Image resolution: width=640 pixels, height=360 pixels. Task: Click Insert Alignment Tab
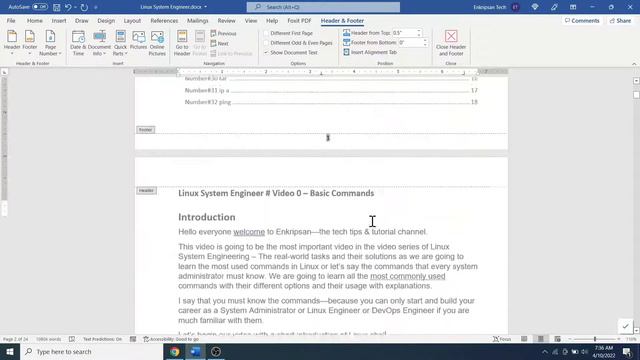[370, 52]
